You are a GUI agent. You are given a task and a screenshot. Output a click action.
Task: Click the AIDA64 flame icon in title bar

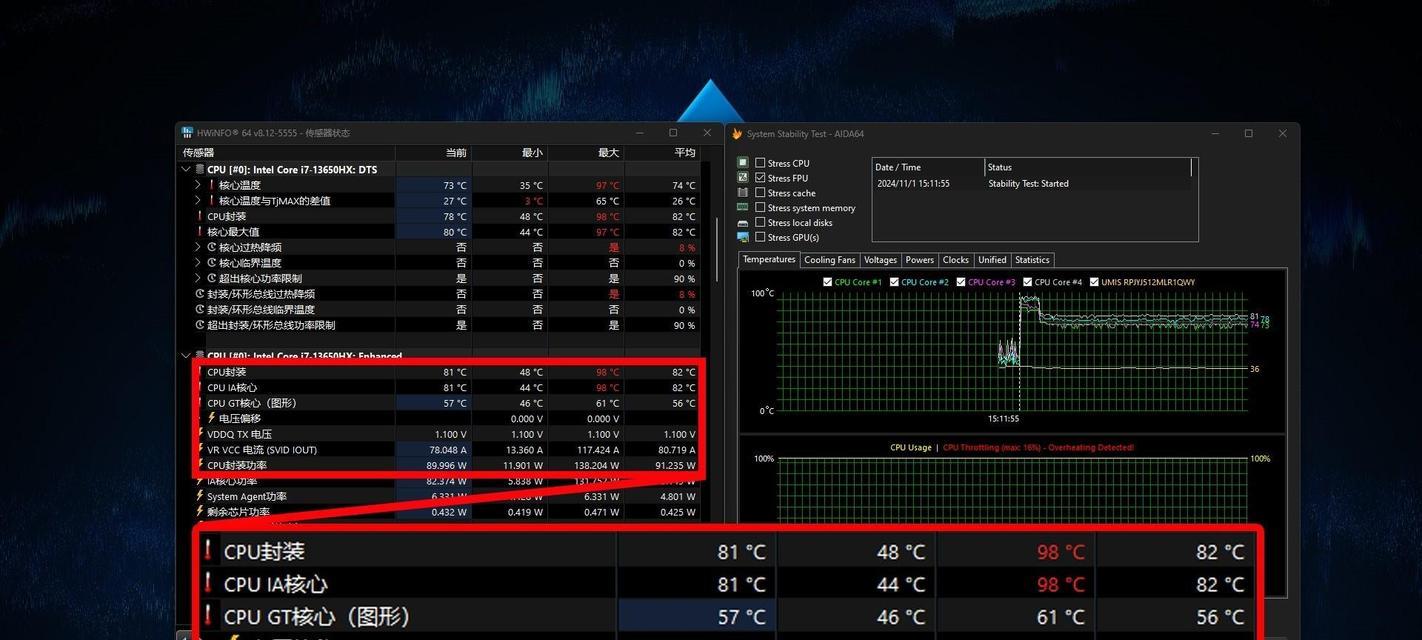(737, 133)
